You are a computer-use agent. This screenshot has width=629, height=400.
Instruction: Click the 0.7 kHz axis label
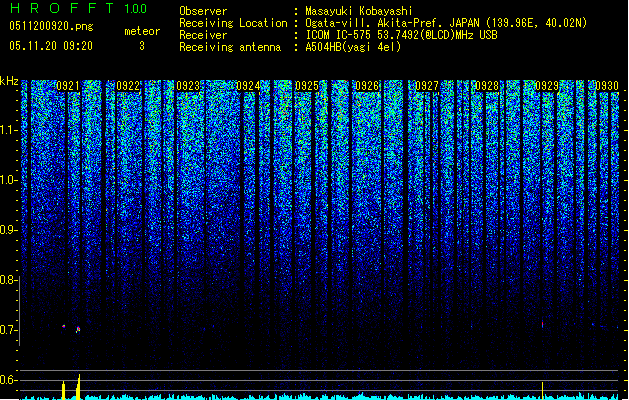click(x=8, y=330)
